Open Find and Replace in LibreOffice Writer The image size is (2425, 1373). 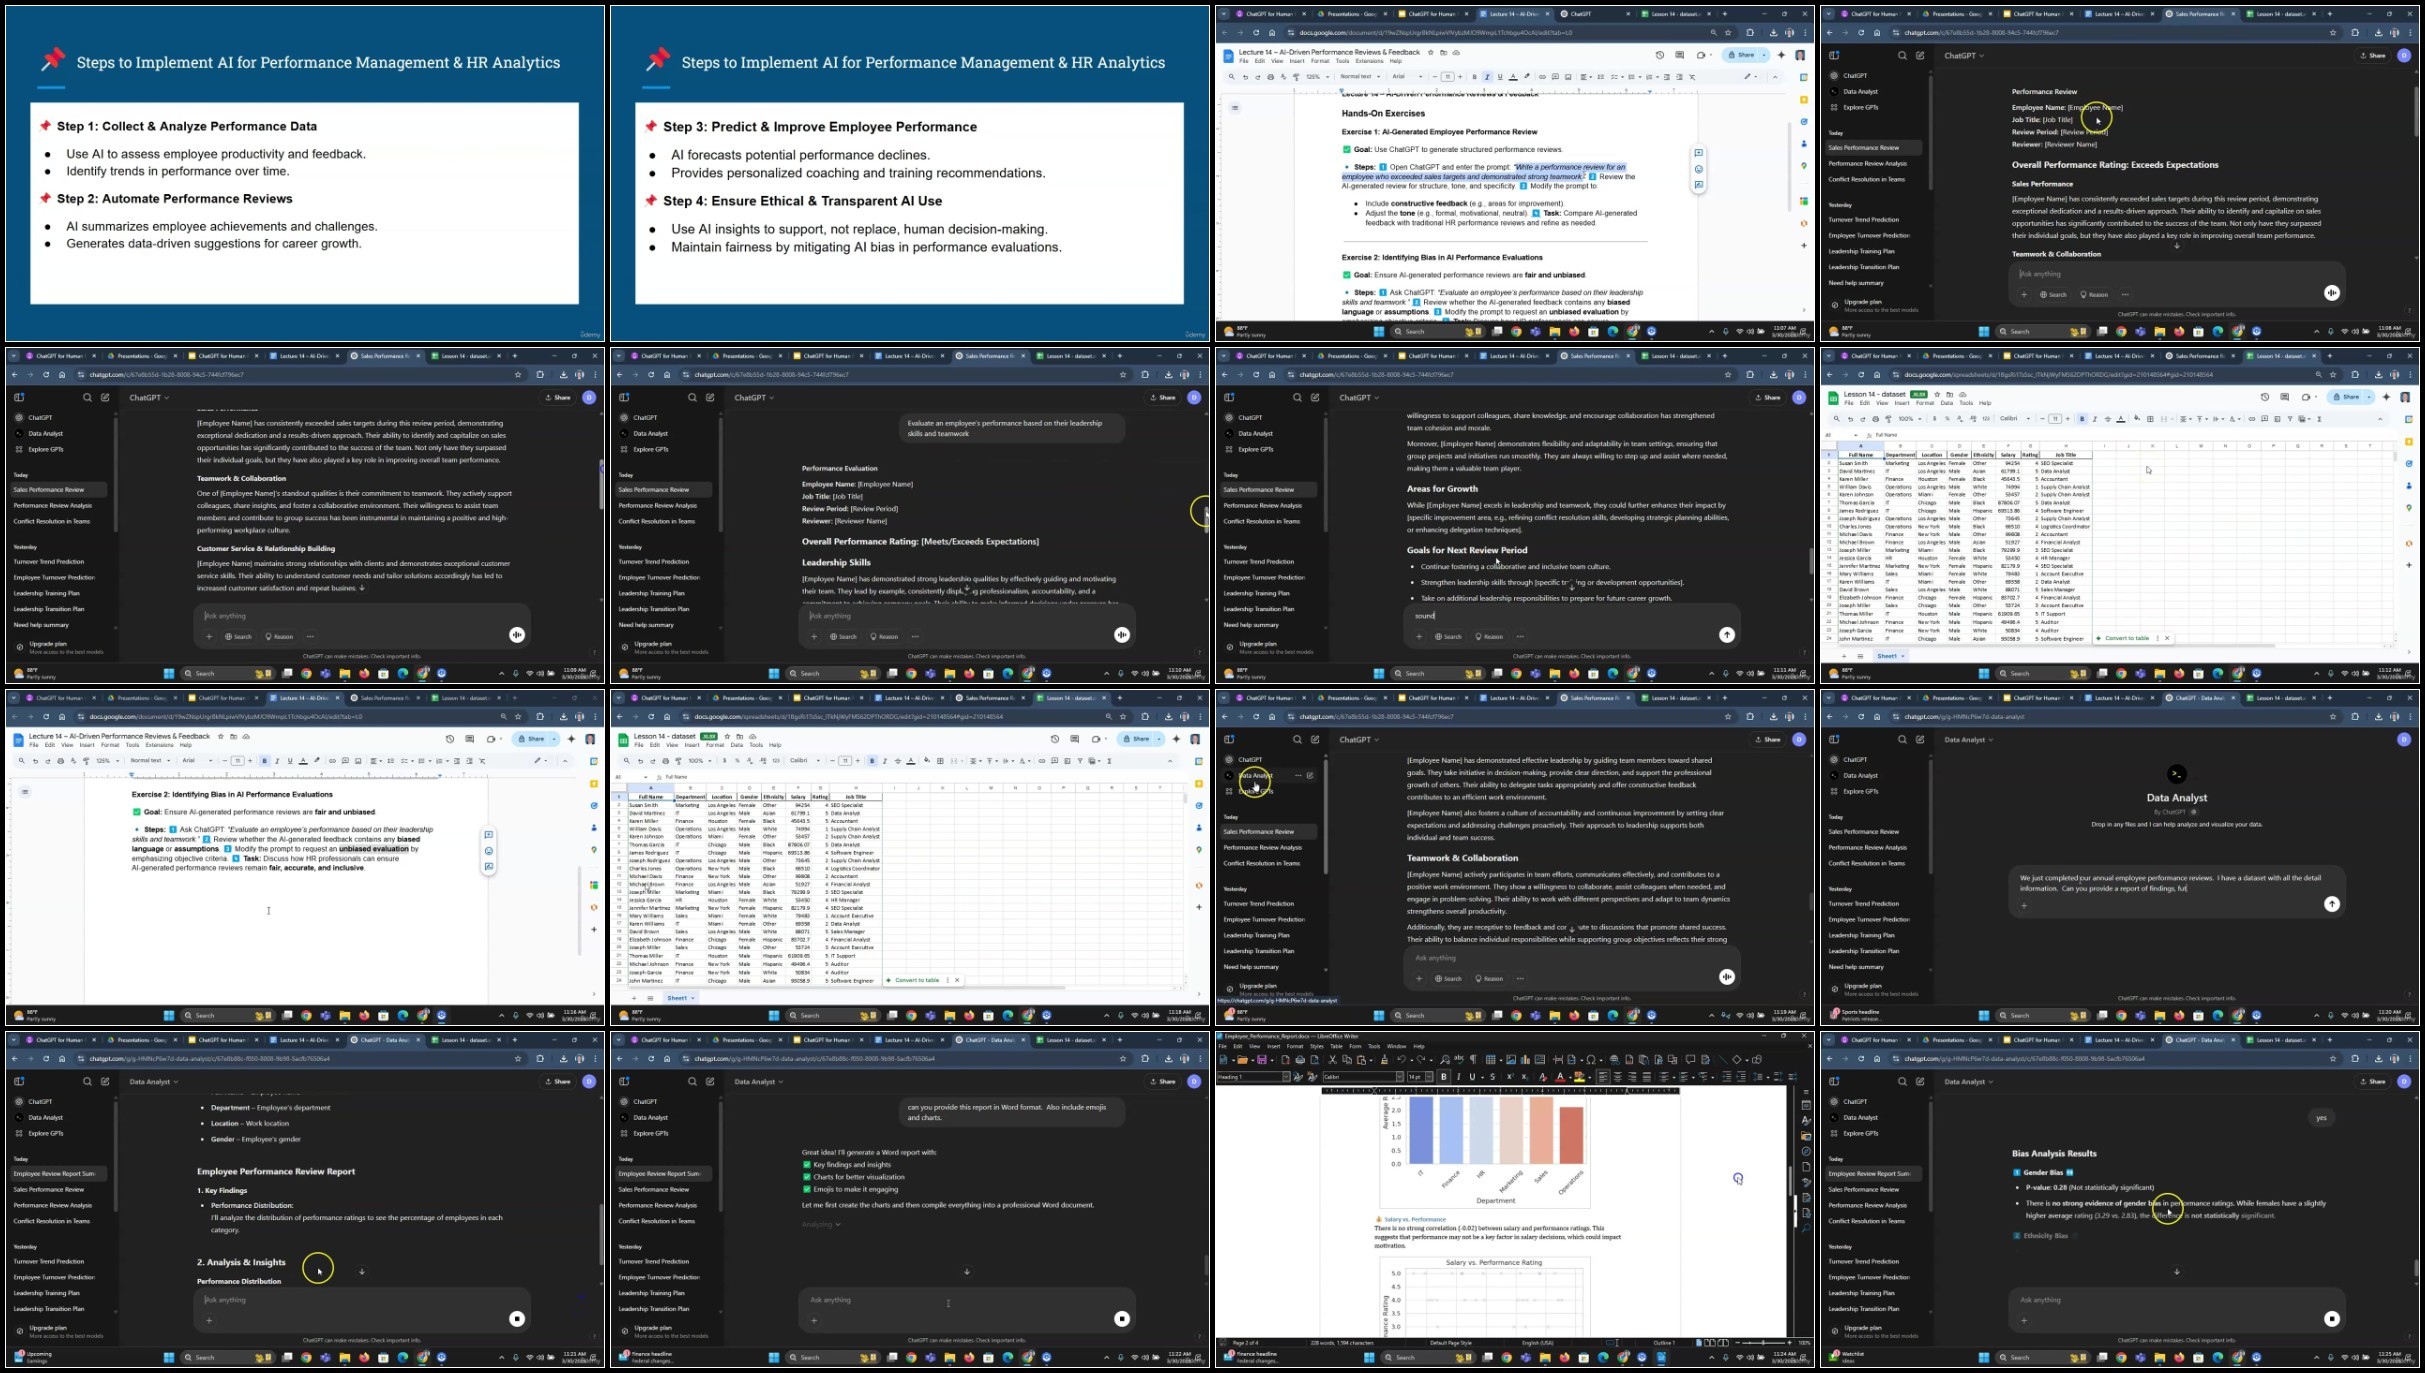[x=1444, y=1060]
